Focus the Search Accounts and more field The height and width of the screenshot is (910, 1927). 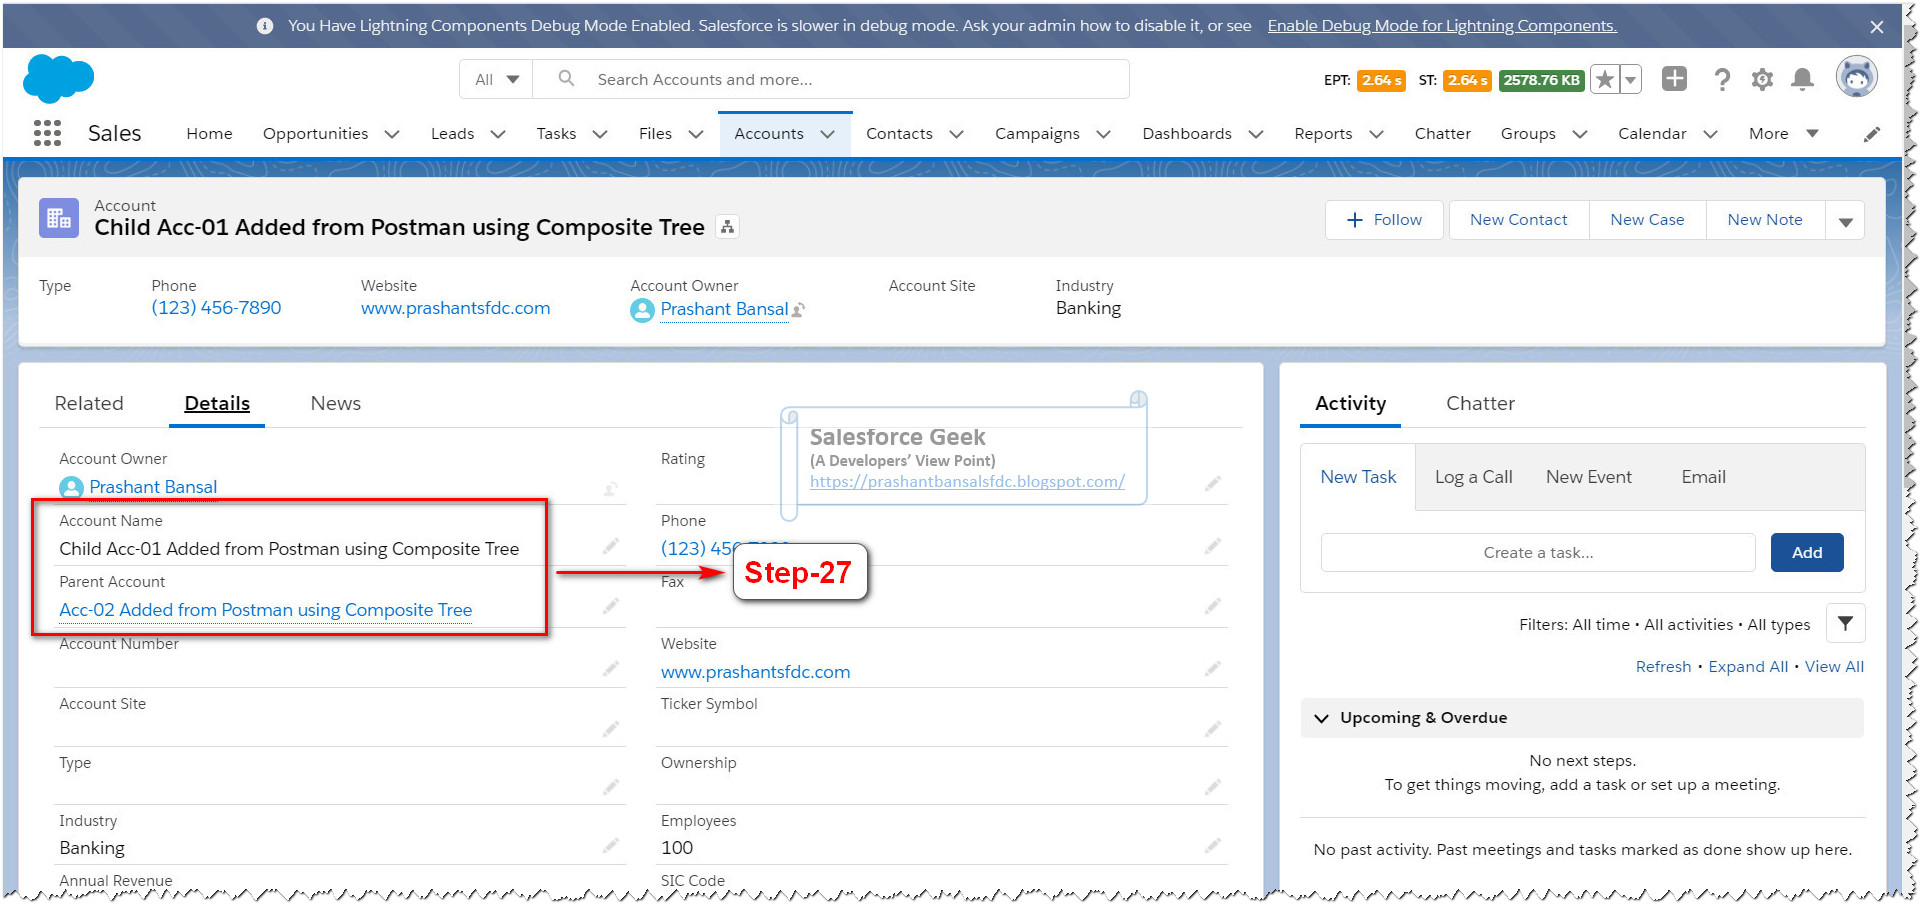[832, 80]
